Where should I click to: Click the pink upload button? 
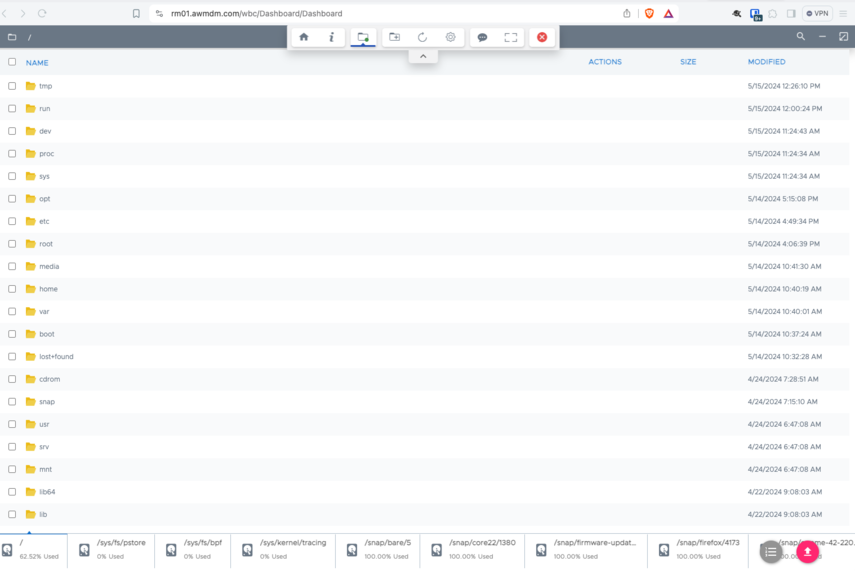coord(808,551)
